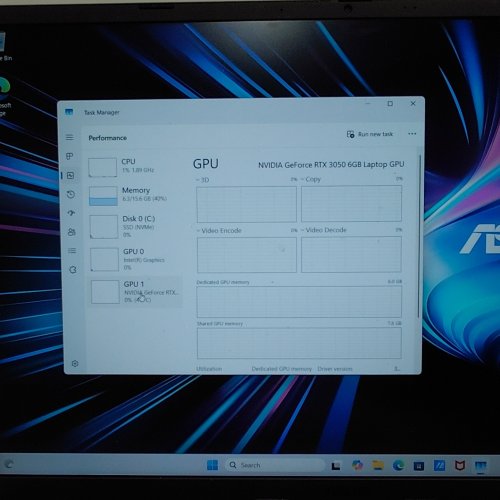Open the Details page icon
500x500 pixels.
coord(72,251)
